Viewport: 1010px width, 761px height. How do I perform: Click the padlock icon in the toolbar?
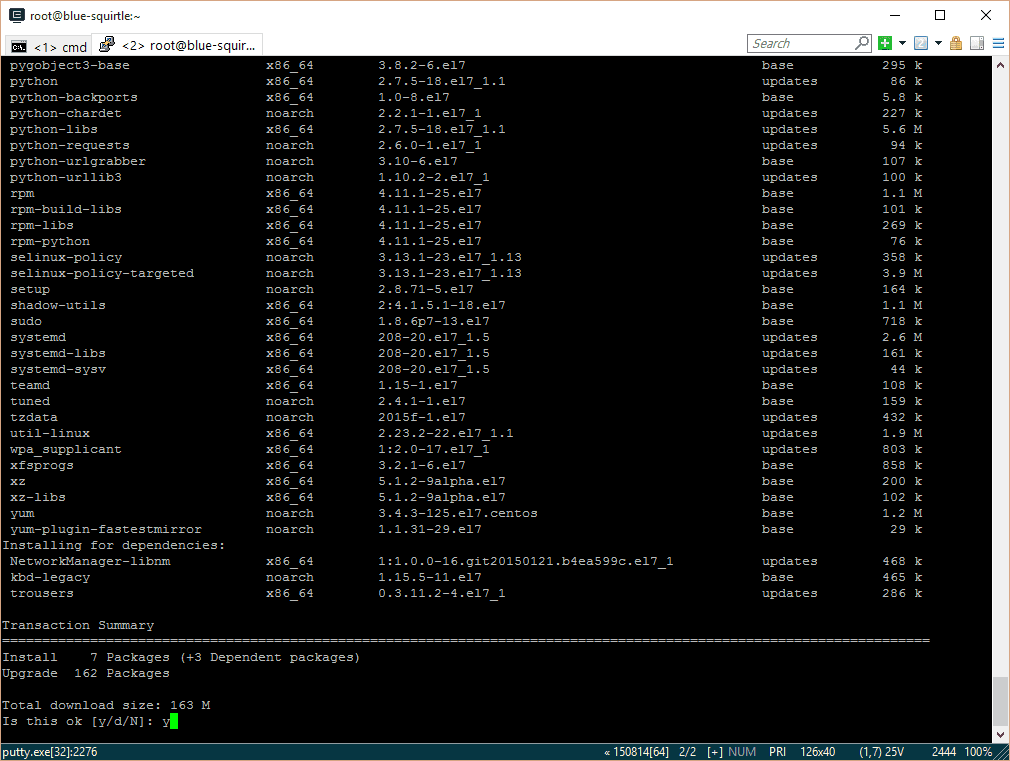pyautogui.click(x=956, y=43)
